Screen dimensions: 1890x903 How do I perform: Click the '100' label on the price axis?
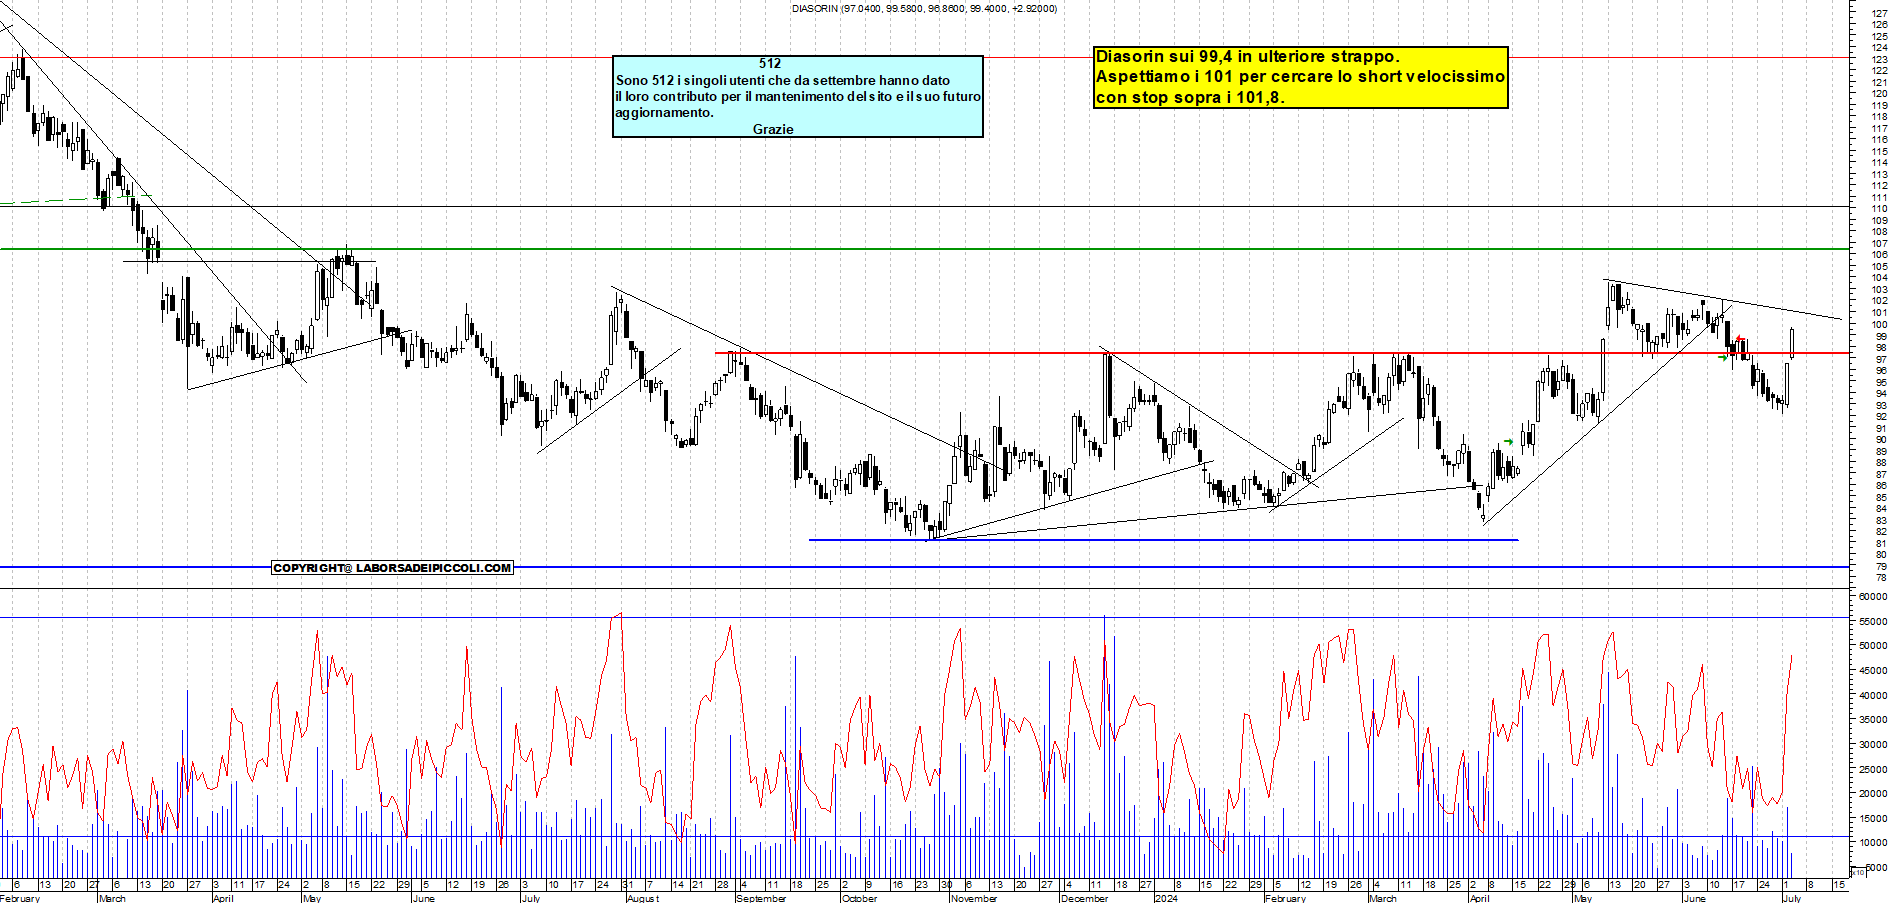tap(1879, 325)
